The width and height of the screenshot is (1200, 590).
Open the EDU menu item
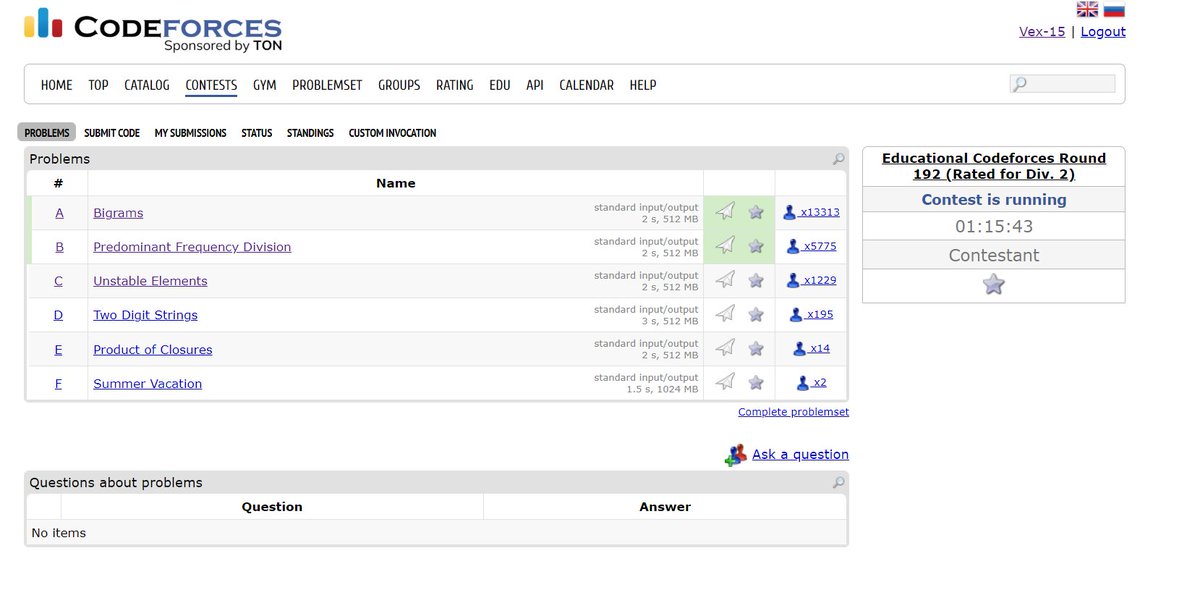(500, 85)
